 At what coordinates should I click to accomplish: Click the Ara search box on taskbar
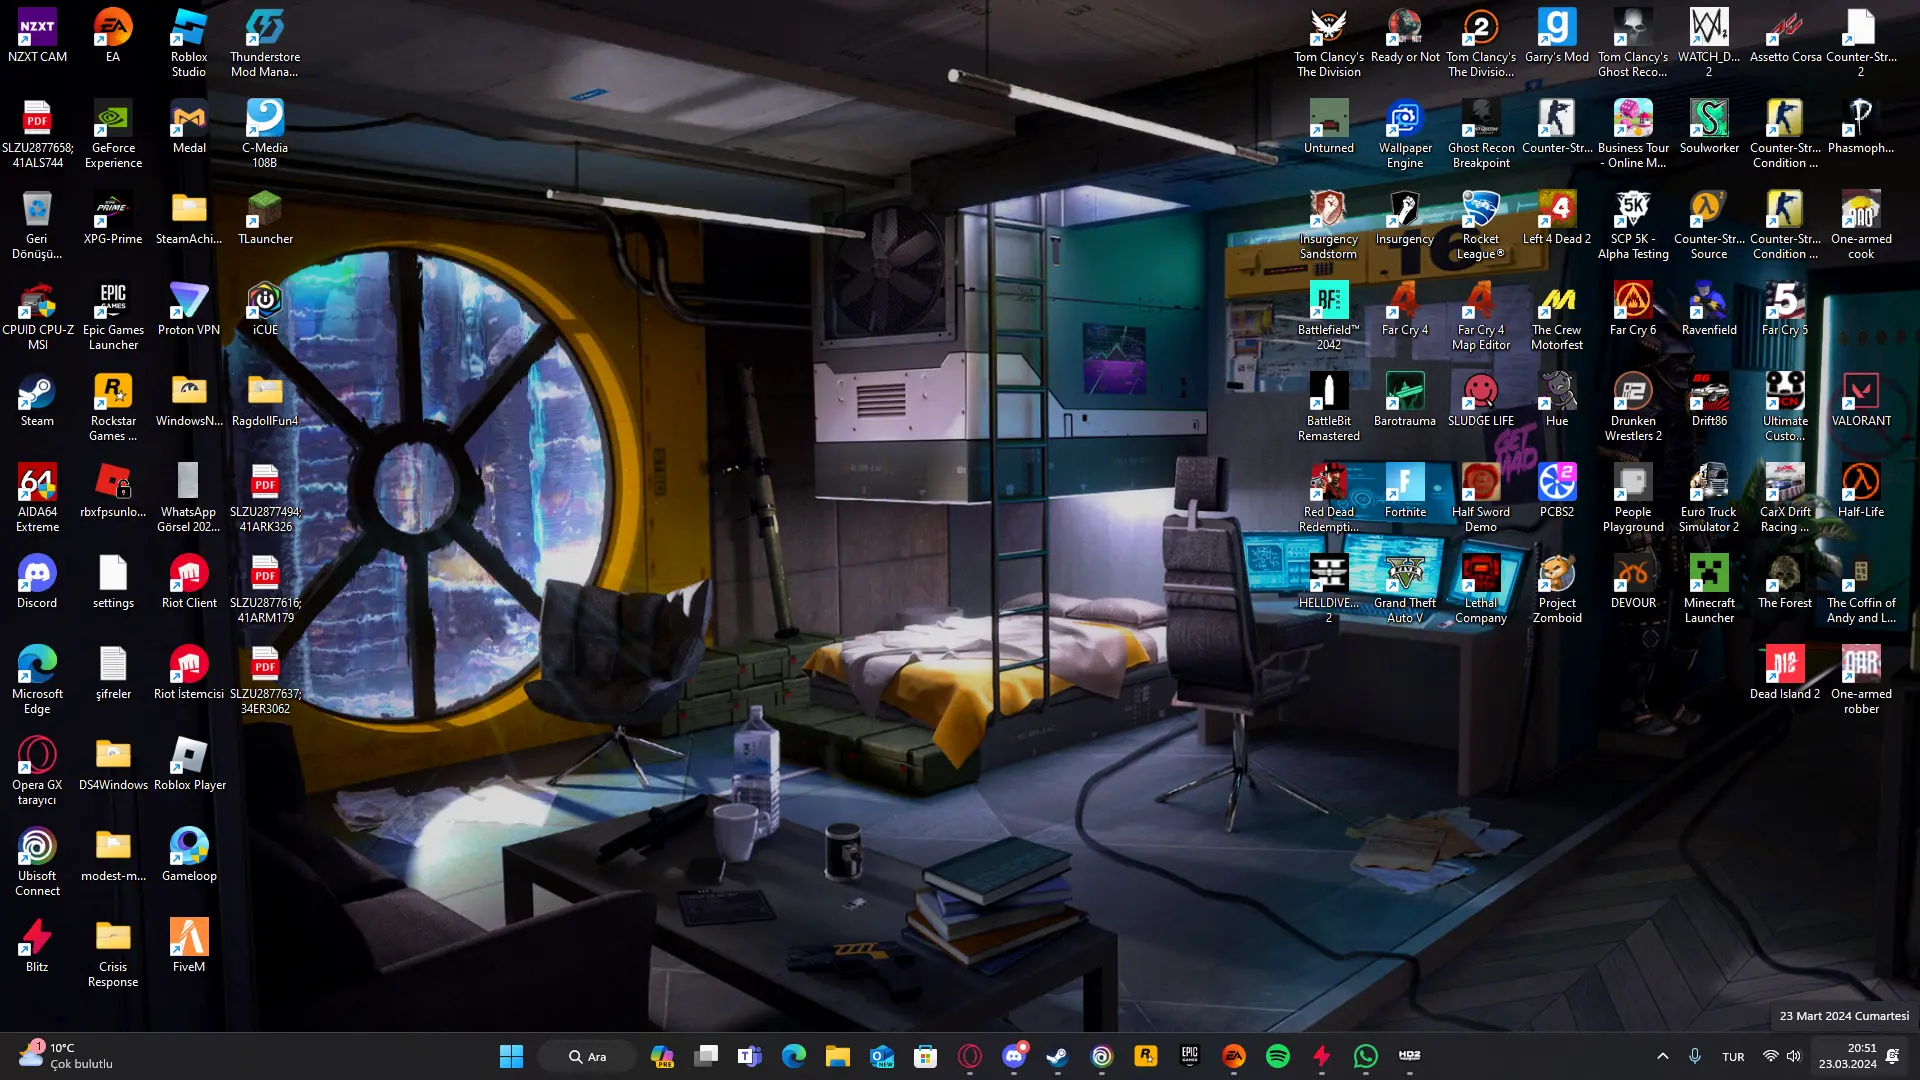click(587, 1056)
